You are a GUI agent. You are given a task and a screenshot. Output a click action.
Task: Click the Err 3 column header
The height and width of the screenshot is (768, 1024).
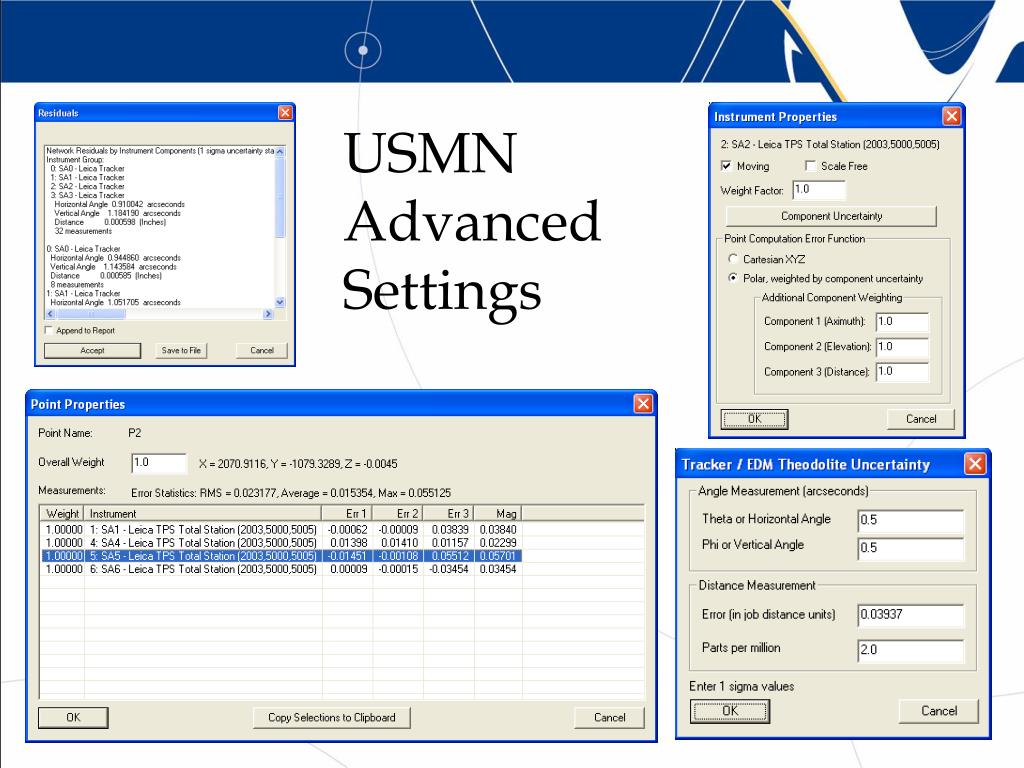coord(449,513)
